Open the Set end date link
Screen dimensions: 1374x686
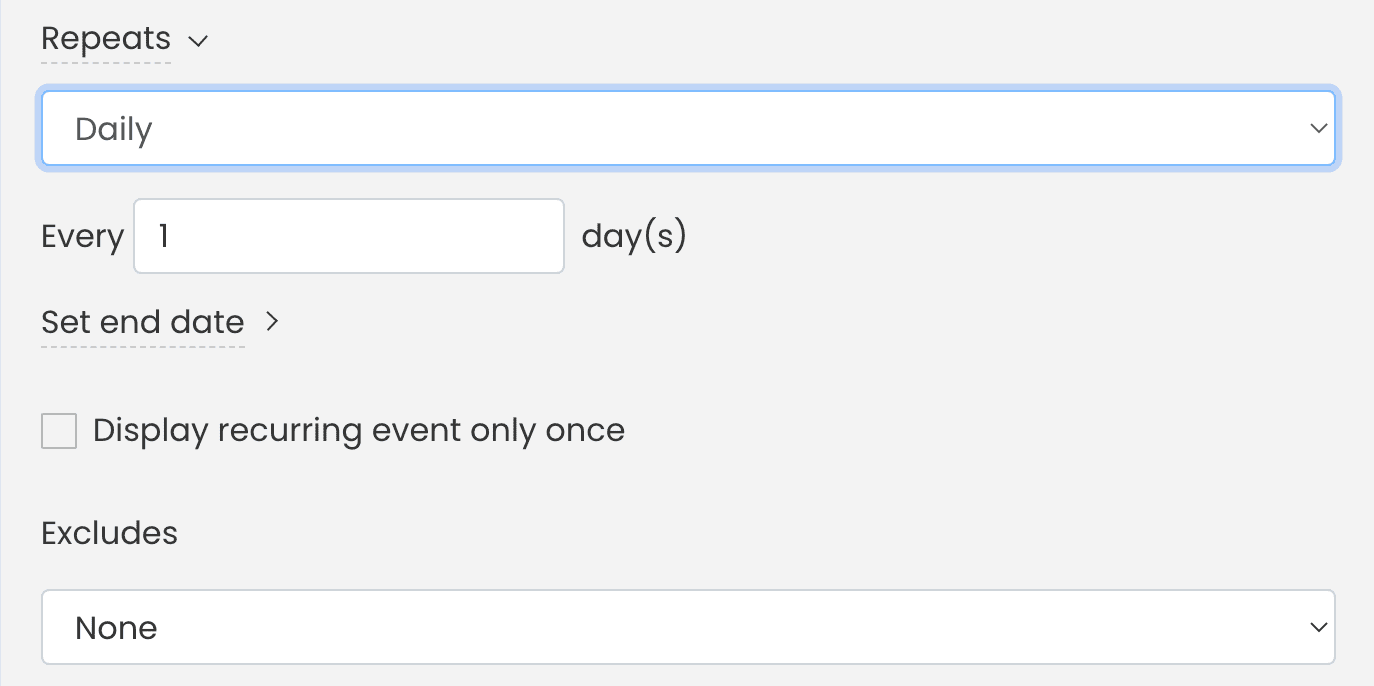pos(143,322)
